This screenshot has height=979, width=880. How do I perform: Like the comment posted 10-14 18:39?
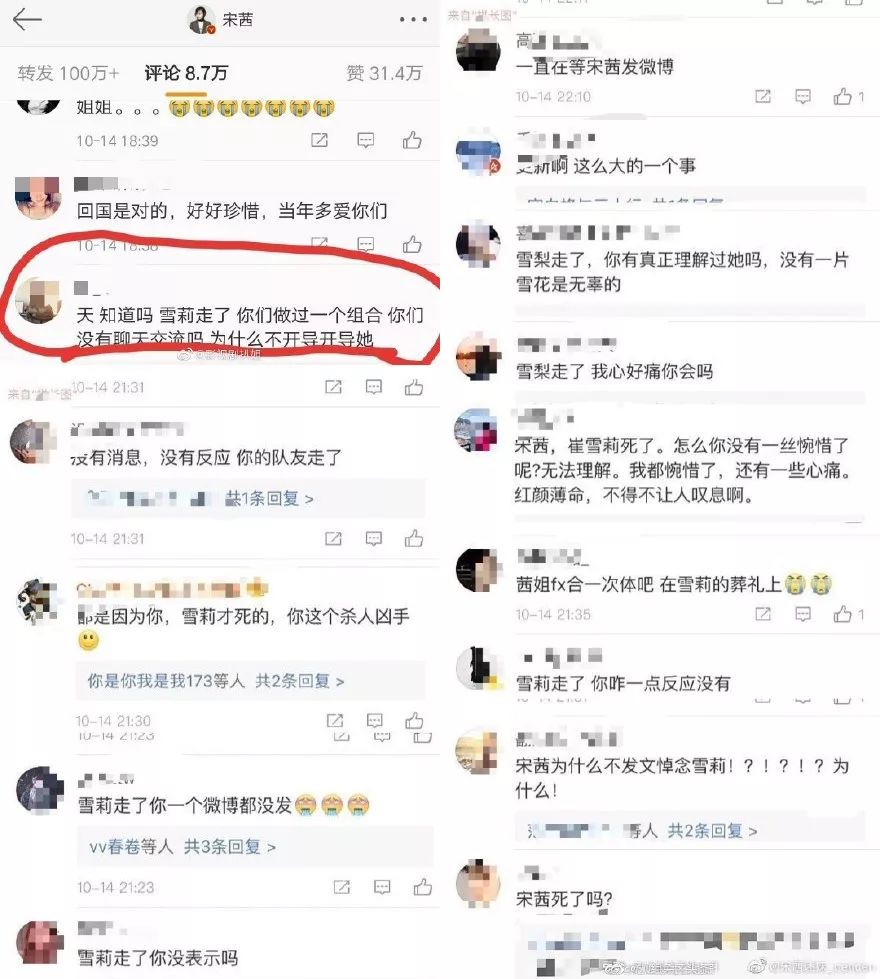point(412,140)
